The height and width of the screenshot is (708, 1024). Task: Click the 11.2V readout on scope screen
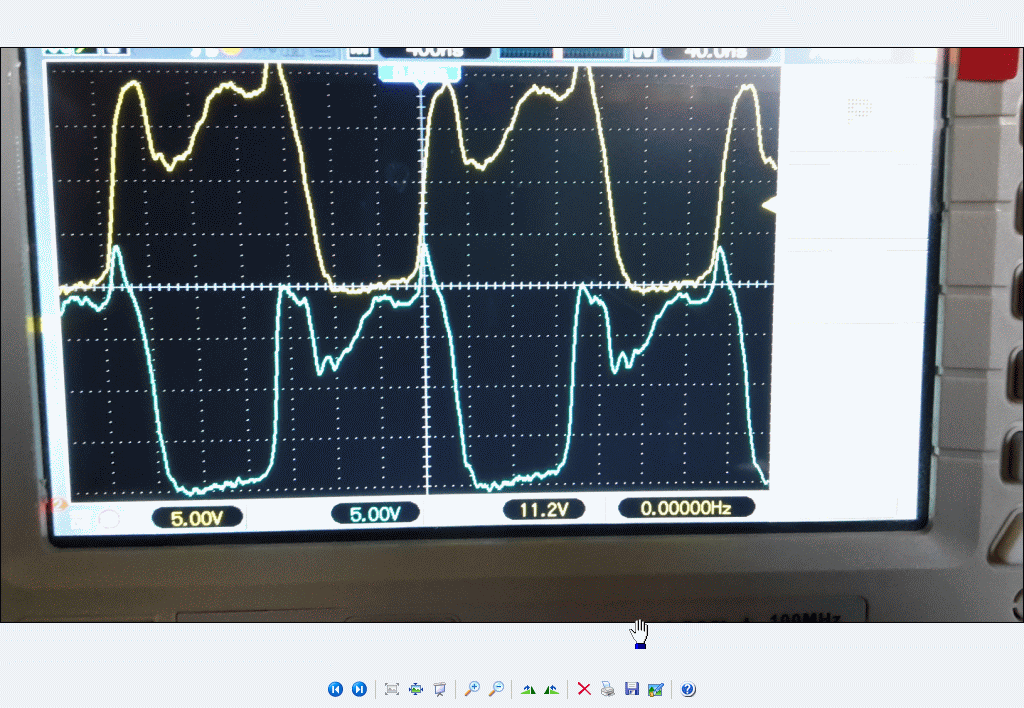point(543,510)
